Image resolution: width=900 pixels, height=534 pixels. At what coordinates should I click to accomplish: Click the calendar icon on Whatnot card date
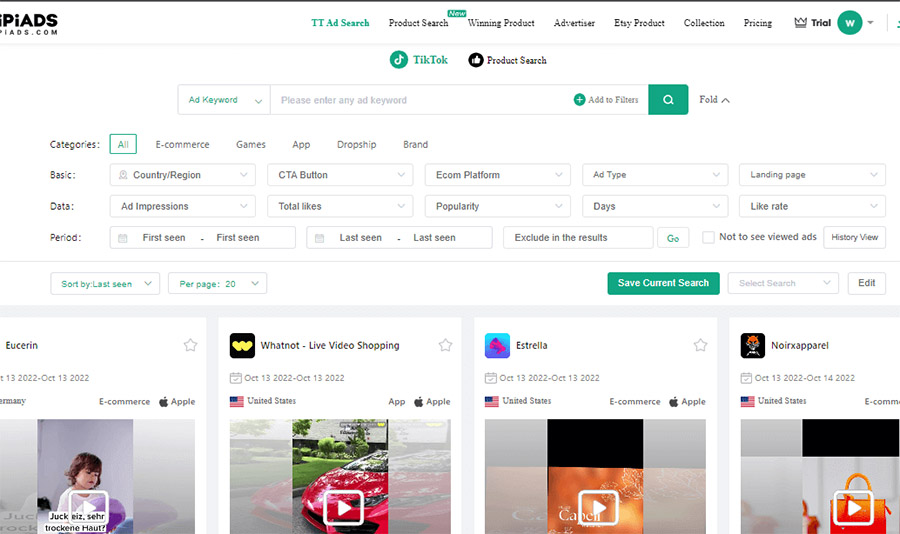[x=235, y=378]
